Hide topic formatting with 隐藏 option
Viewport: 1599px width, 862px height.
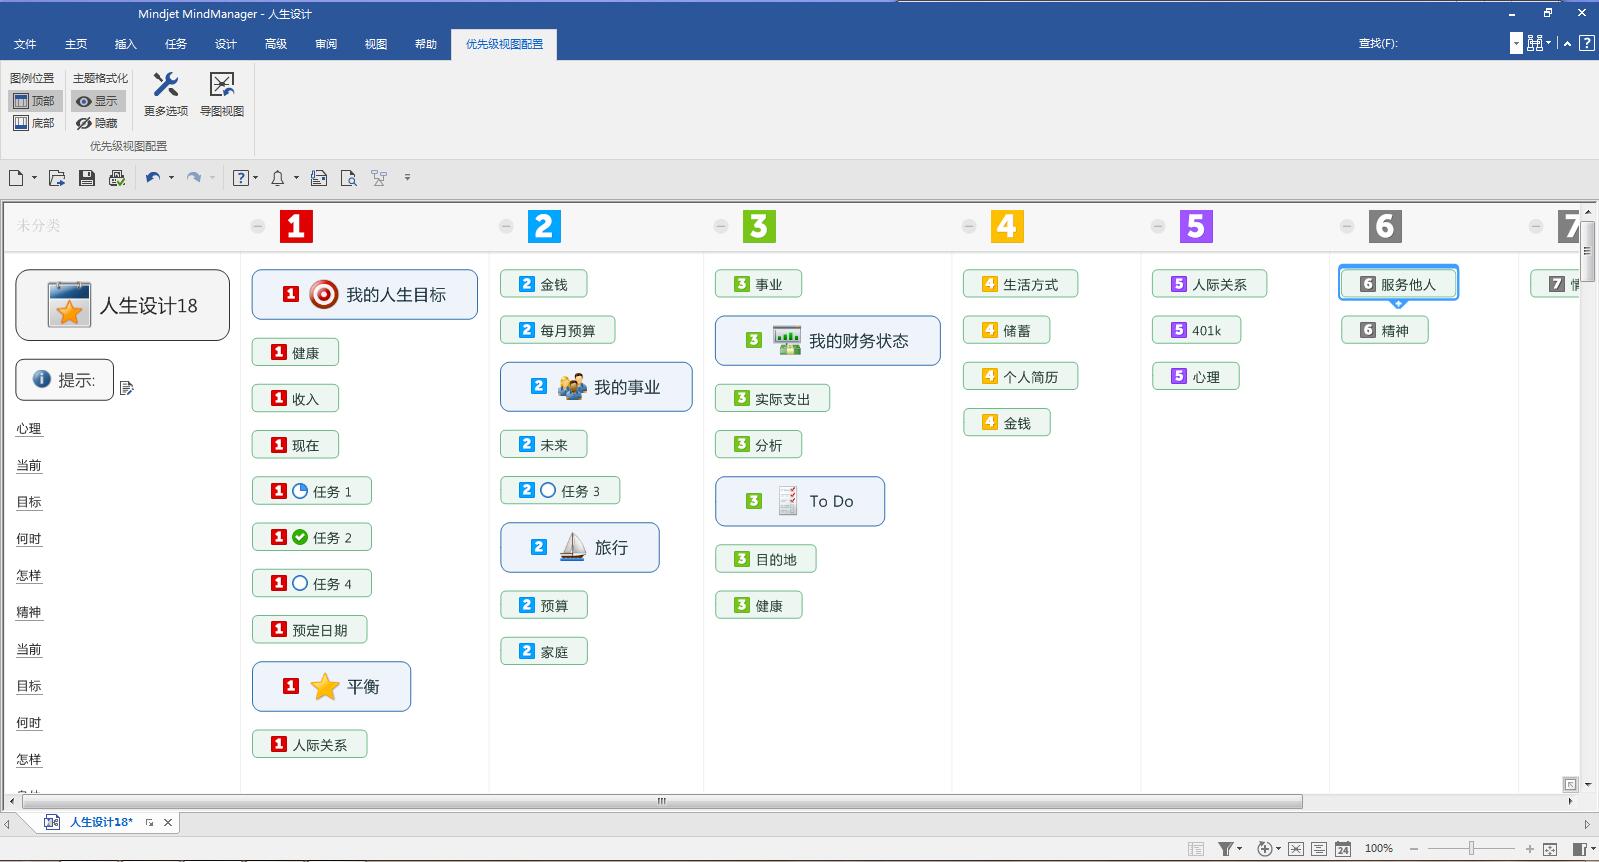[98, 123]
